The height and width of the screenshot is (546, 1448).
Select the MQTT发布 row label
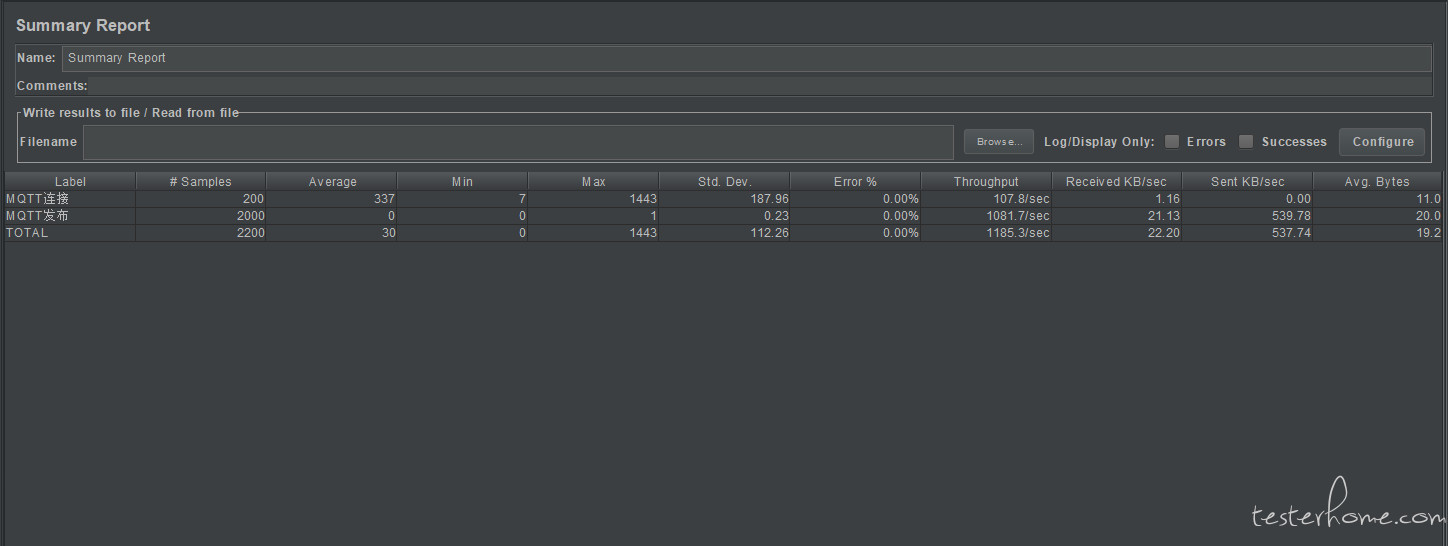(37, 216)
